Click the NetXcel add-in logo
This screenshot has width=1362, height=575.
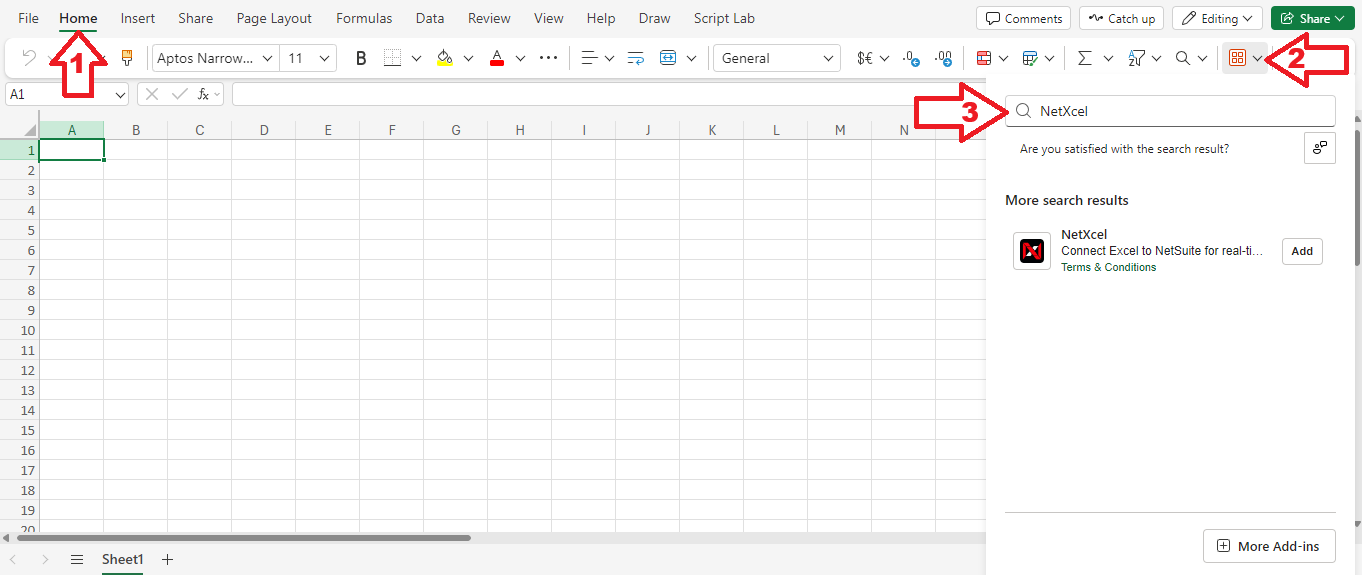(1032, 251)
